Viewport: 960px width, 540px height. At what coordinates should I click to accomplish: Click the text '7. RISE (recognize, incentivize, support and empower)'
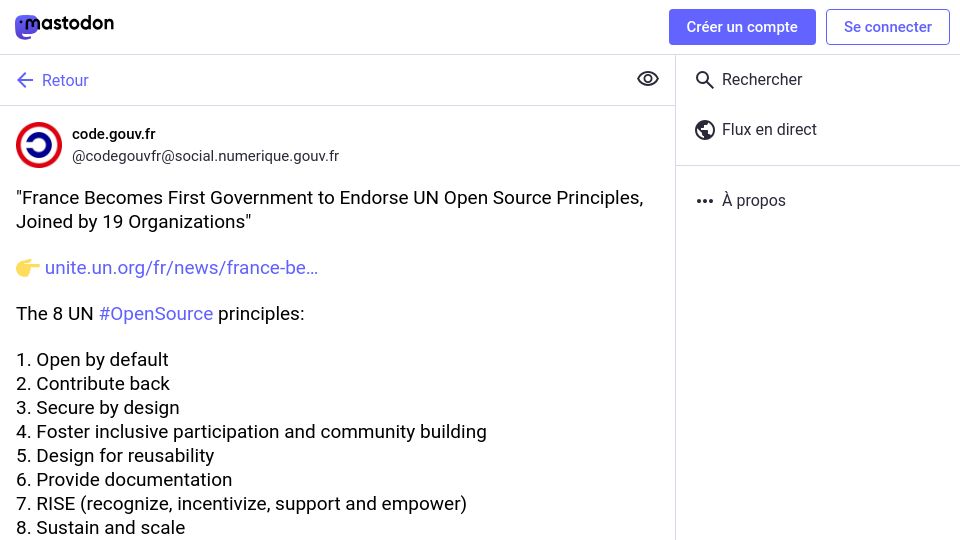click(241, 504)
